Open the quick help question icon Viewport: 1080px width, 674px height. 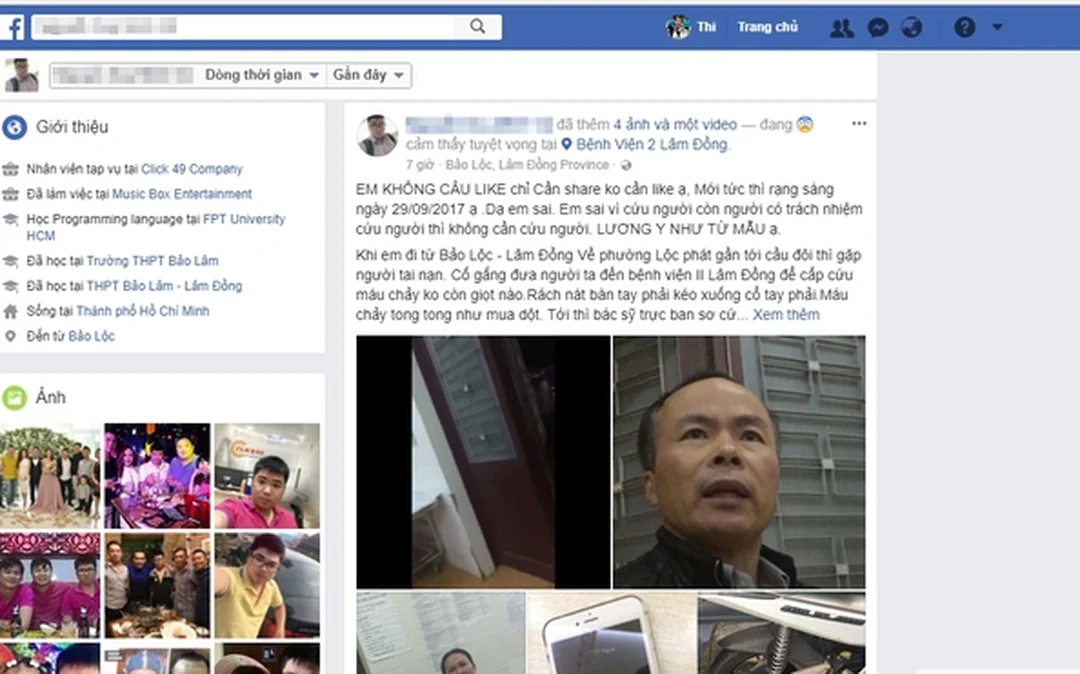964,28
